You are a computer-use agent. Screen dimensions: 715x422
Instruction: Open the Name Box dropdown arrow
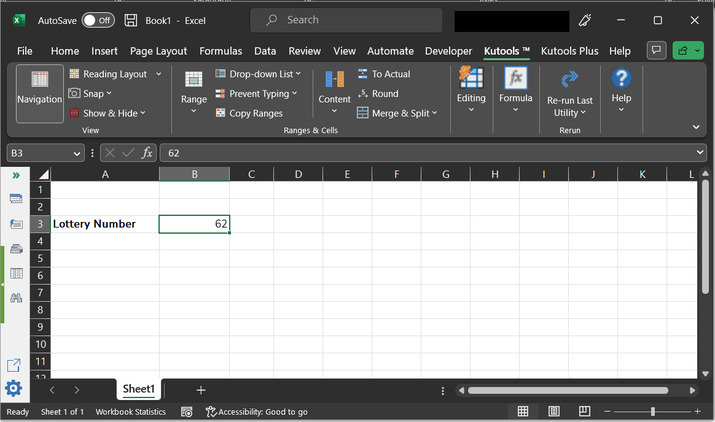(x=77, y=153)
